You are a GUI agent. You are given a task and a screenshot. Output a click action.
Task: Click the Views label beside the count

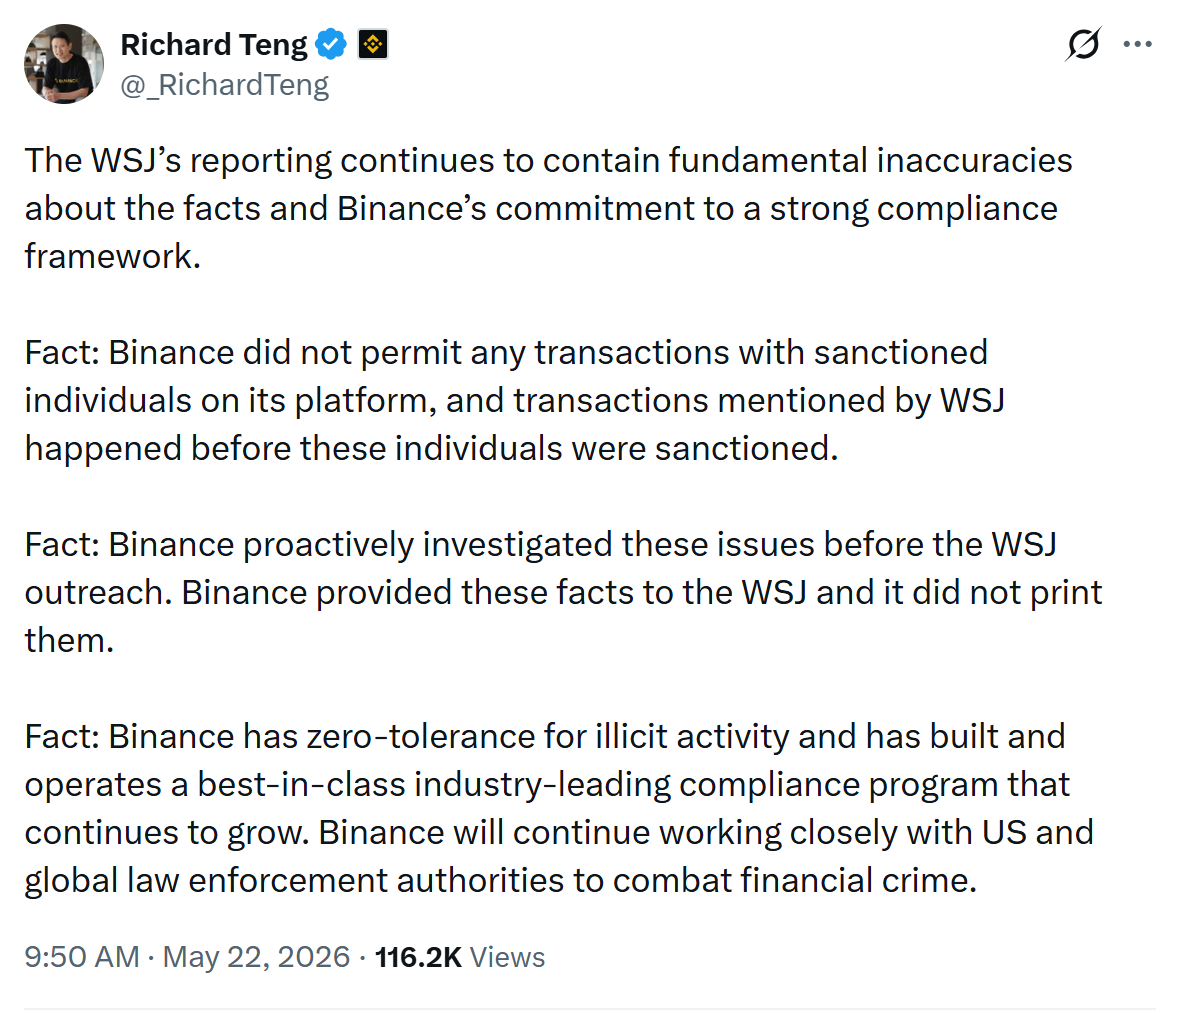tap(507, 957)
